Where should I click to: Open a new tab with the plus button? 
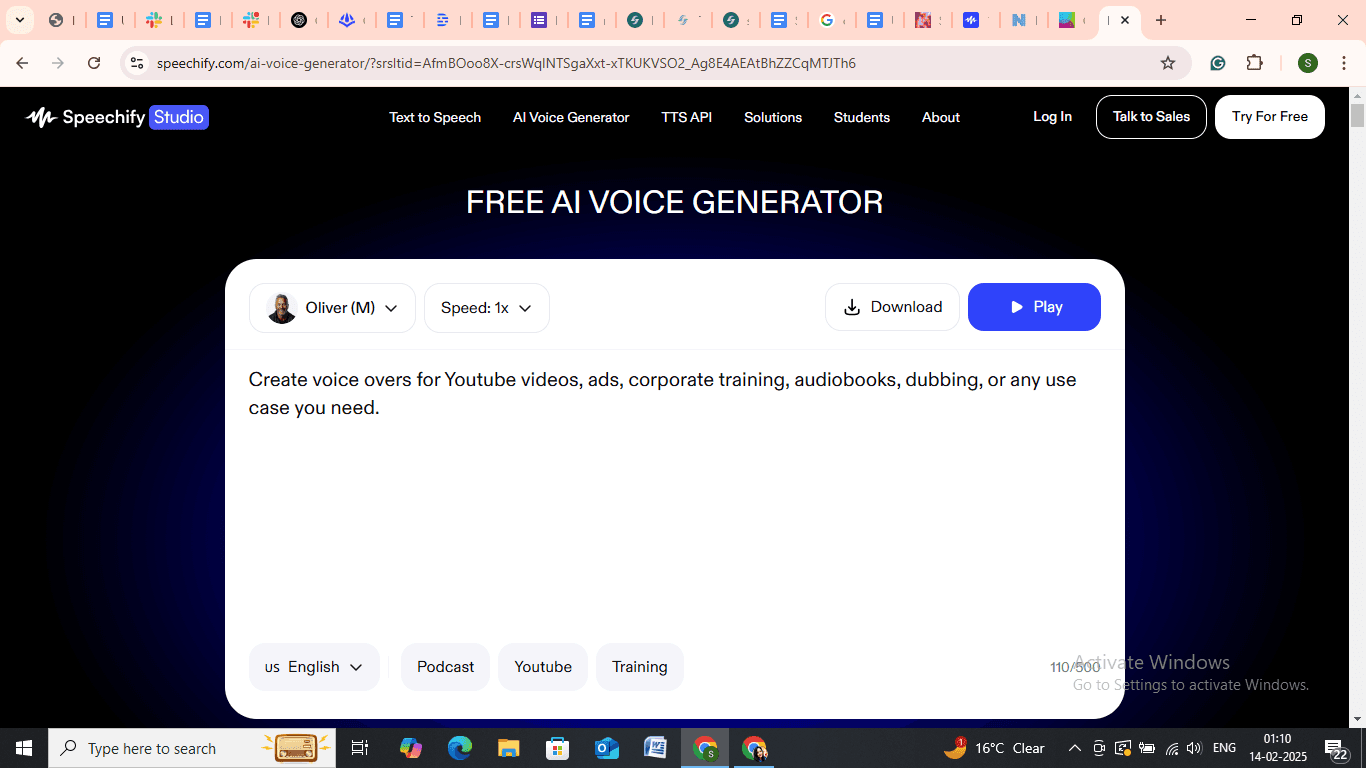point(1161,20)
